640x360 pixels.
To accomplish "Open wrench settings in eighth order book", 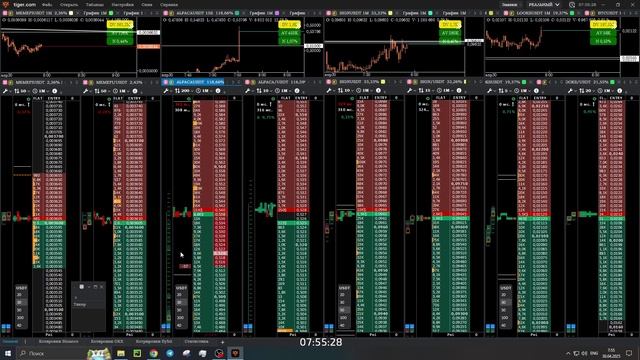I will [571, 91].
